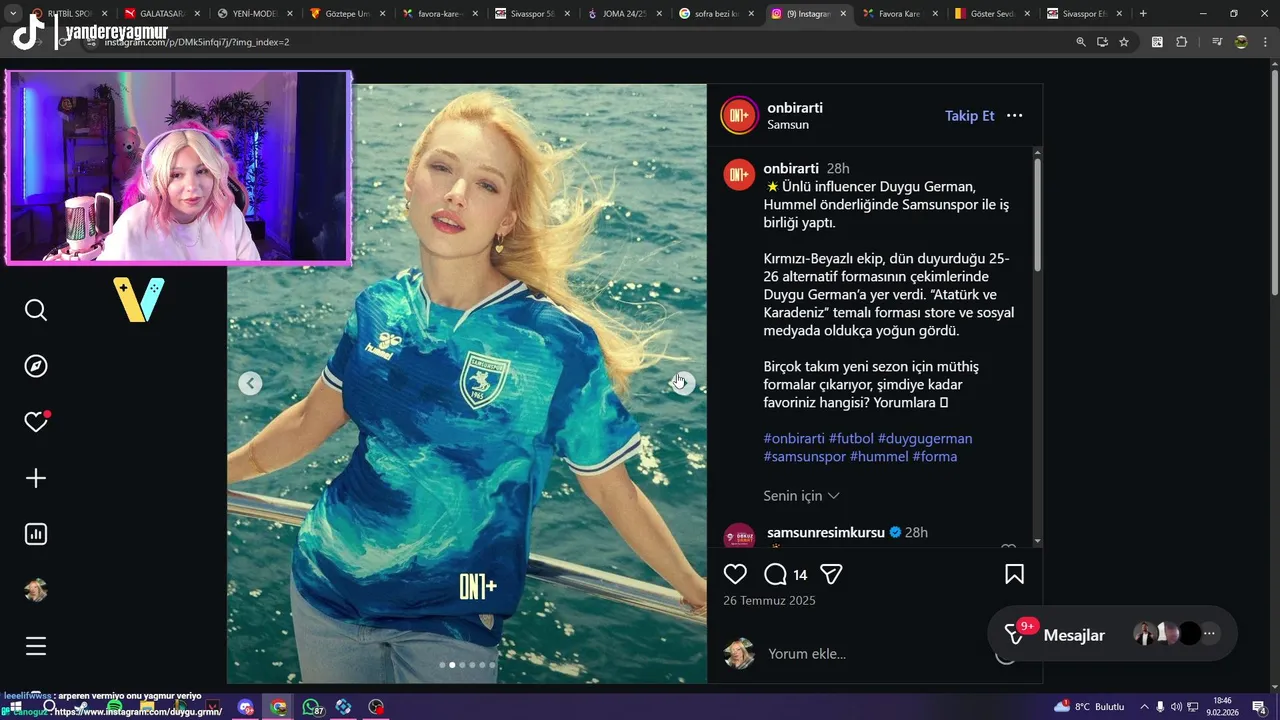Open the QR code extension icon
The width and height of the screenshot is (1280, 720).
1157,42
